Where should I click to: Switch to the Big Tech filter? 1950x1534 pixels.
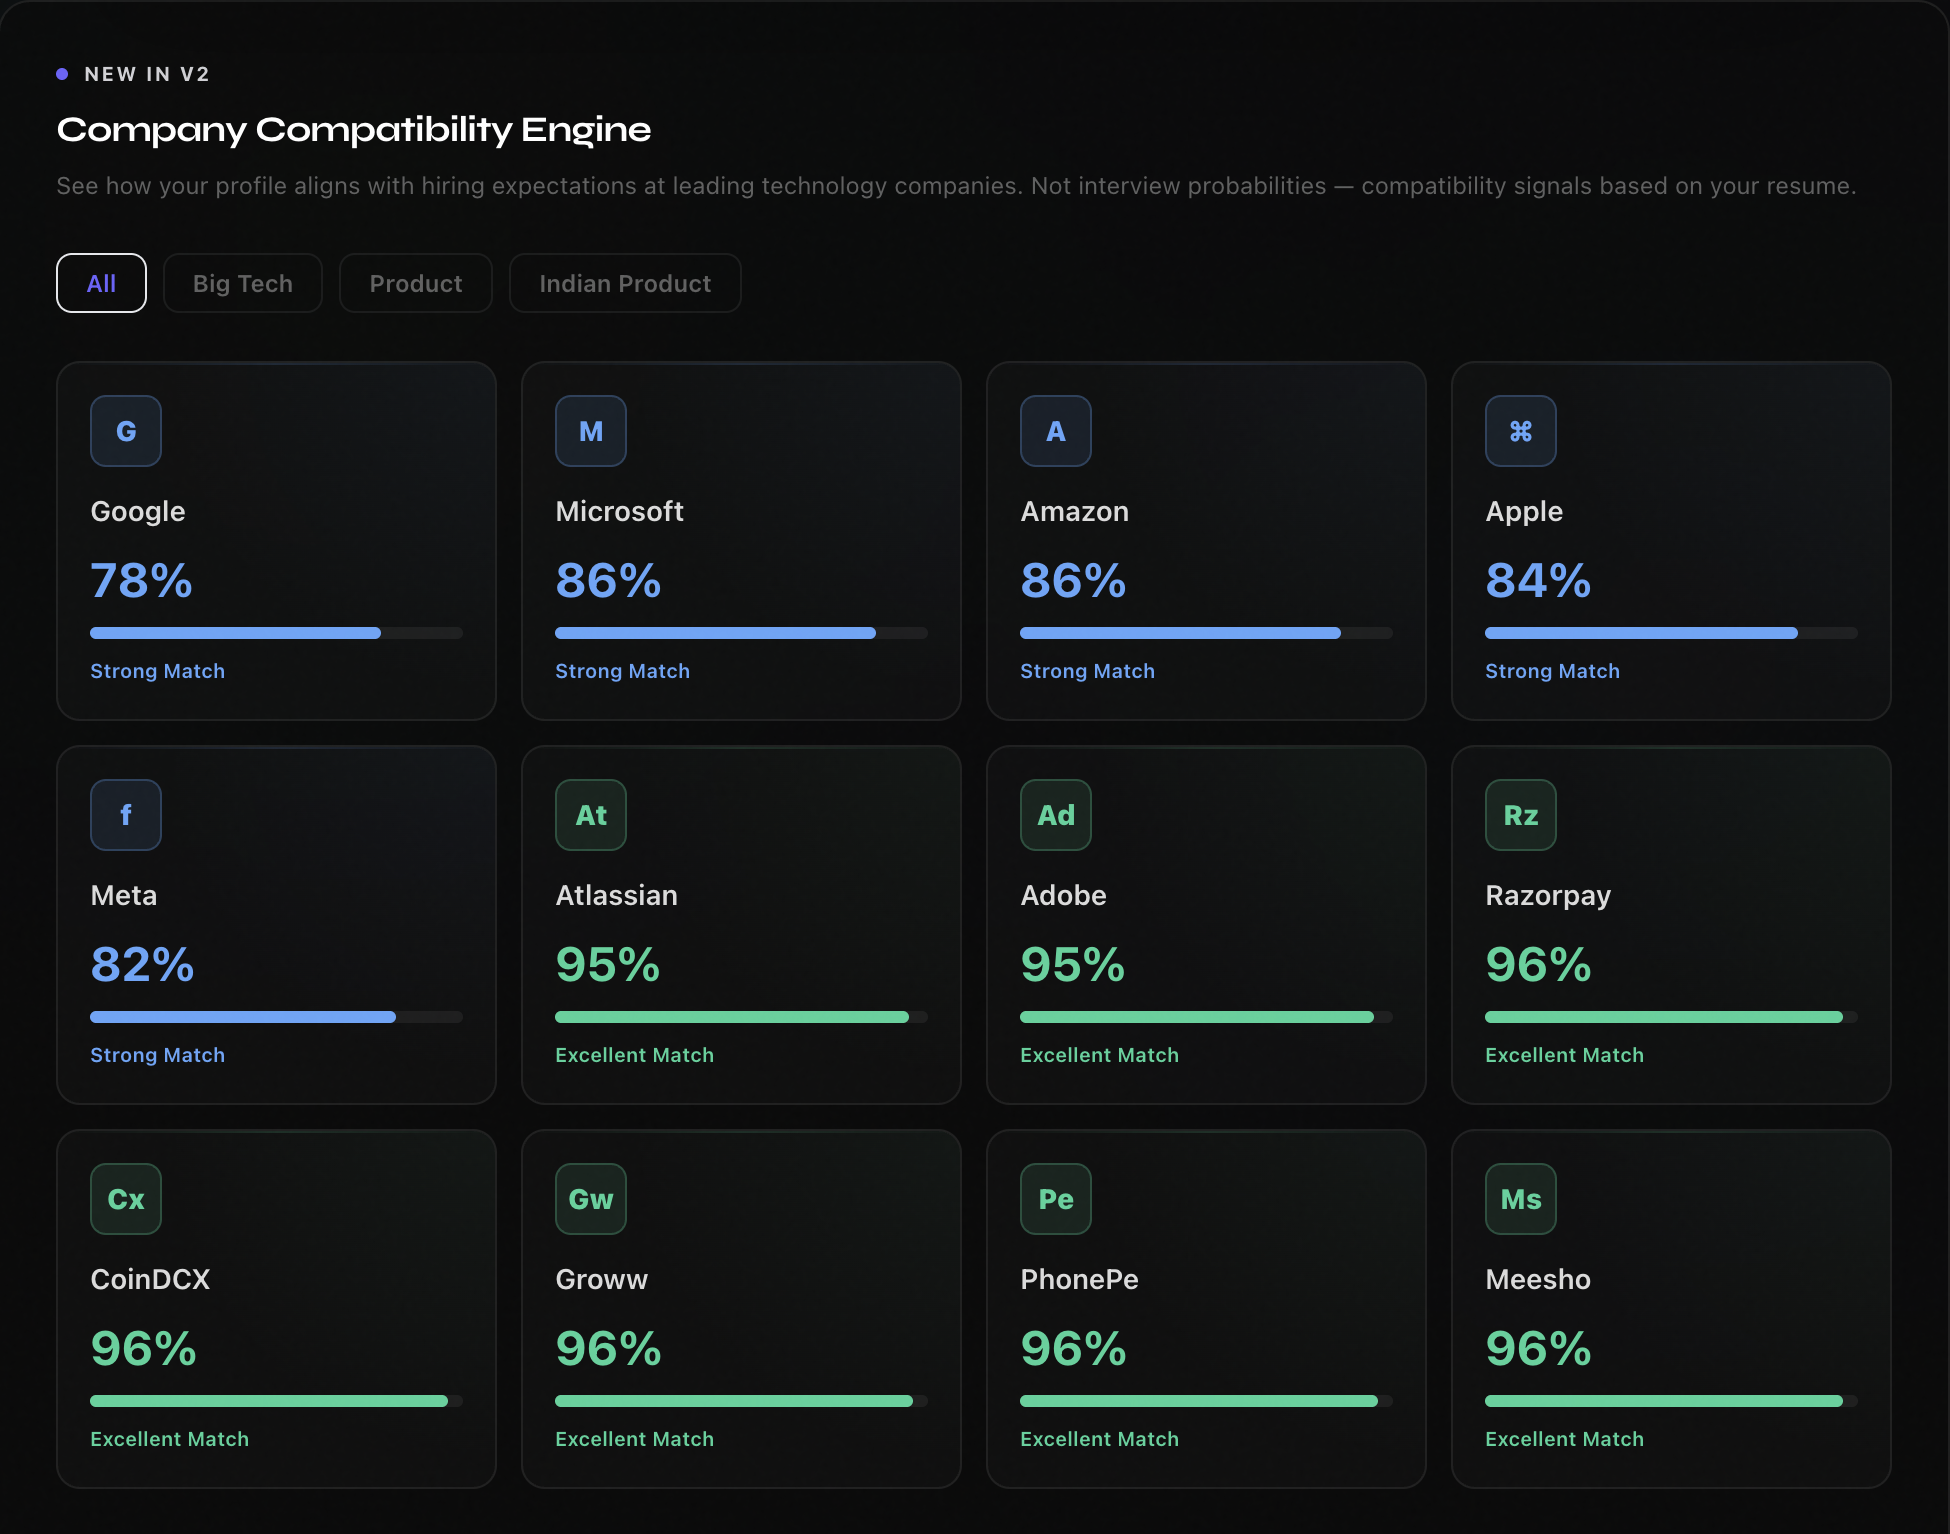point(243,283)
